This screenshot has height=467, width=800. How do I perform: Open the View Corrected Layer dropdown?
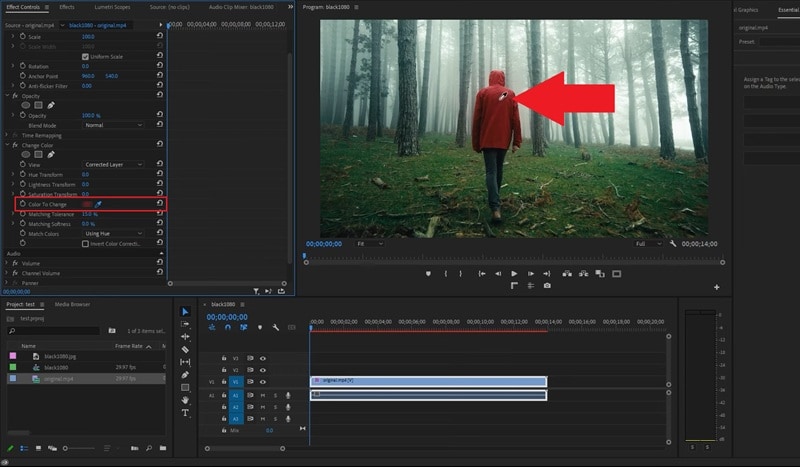[113, 164]
